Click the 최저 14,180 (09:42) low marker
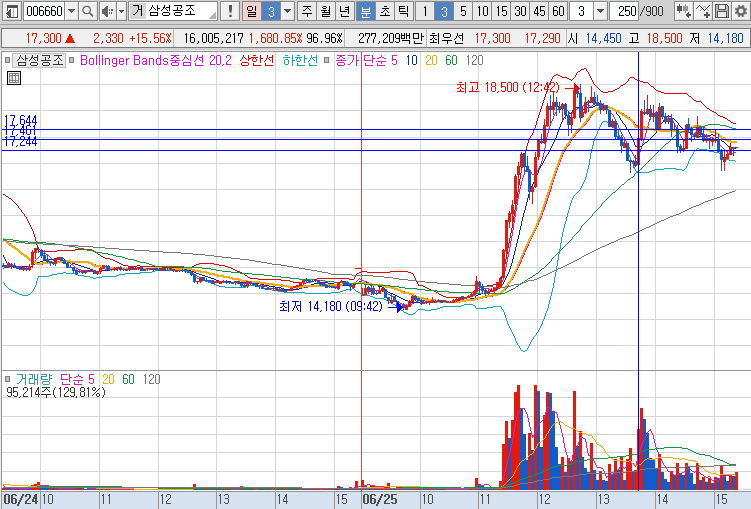 click(x=330, y=306)
